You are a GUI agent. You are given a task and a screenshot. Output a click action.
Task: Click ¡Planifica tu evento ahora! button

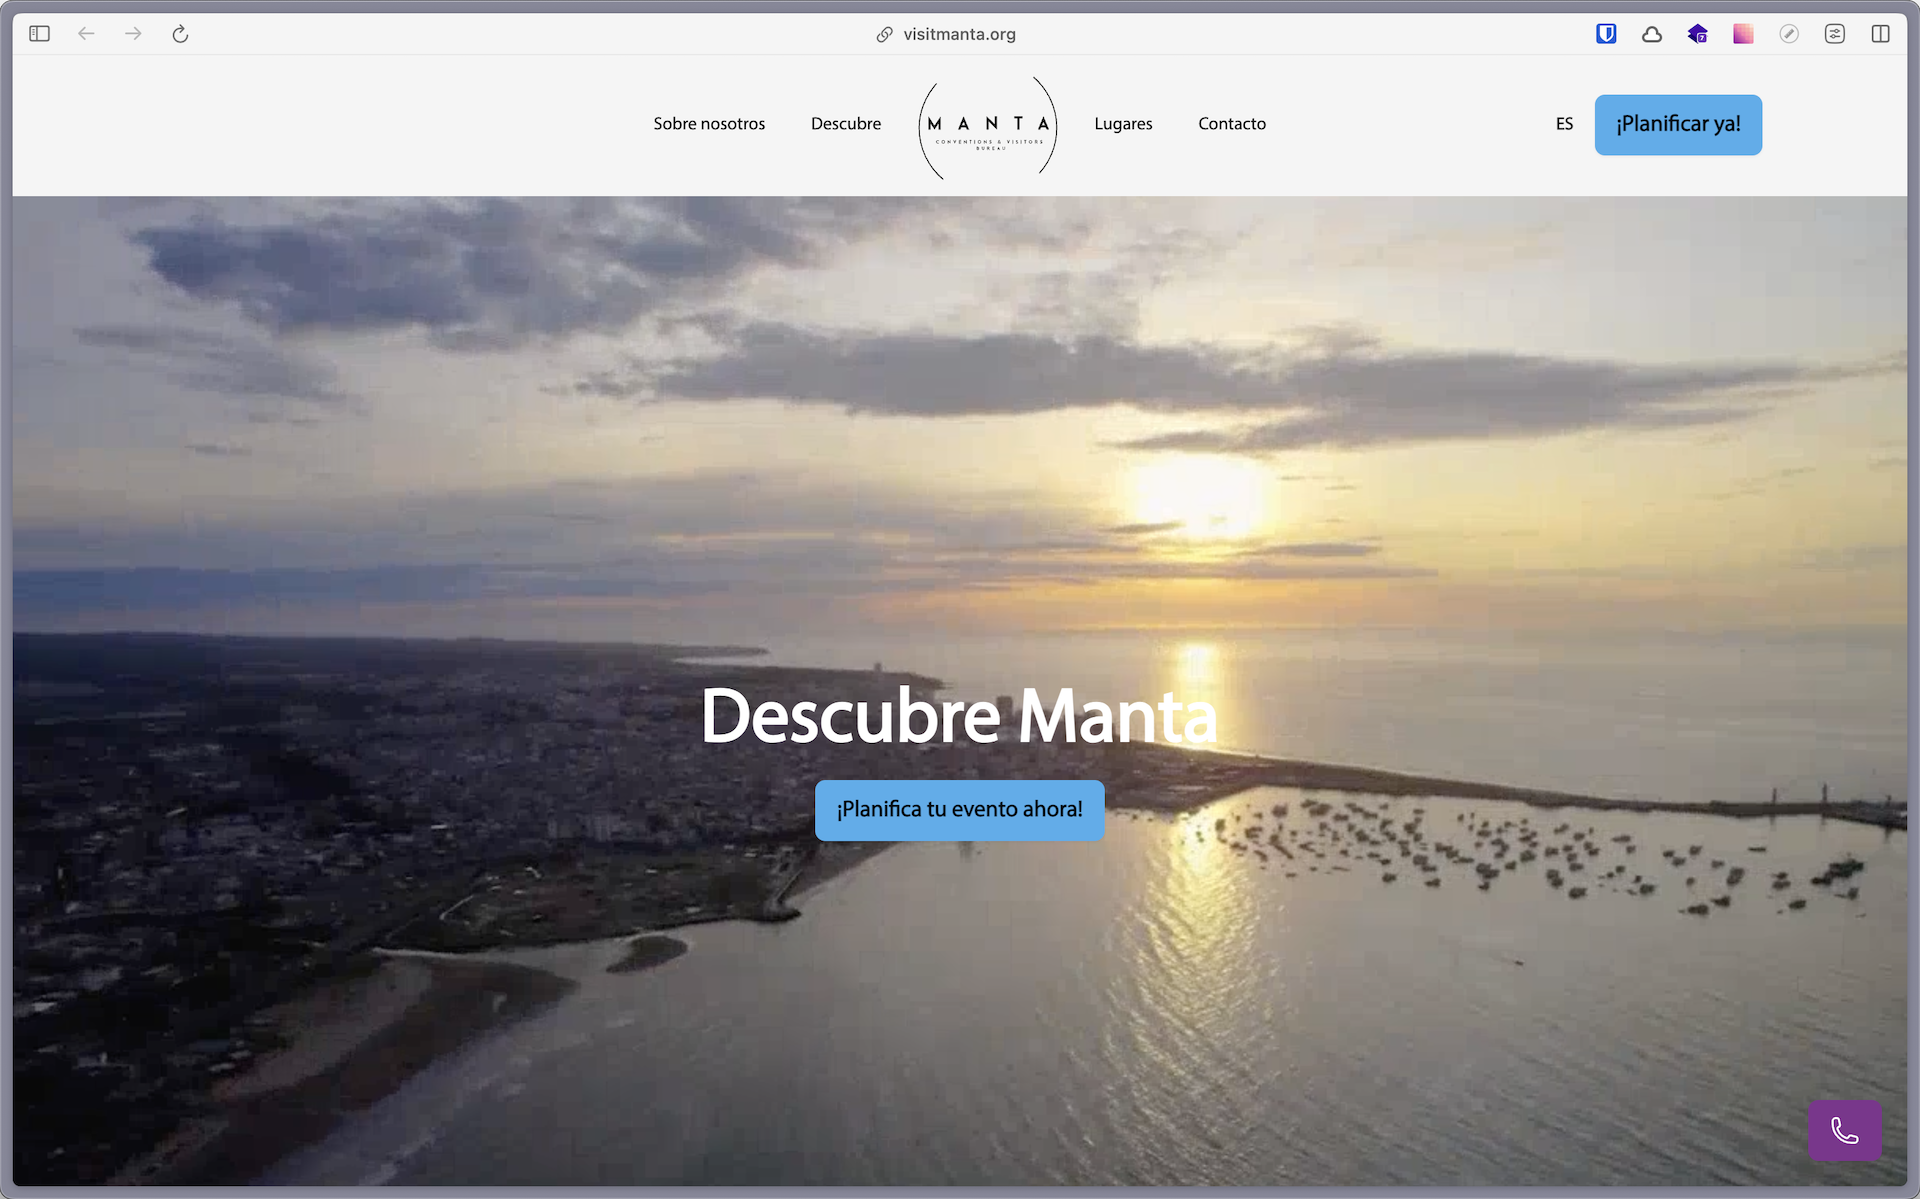(x=960, y=810)
